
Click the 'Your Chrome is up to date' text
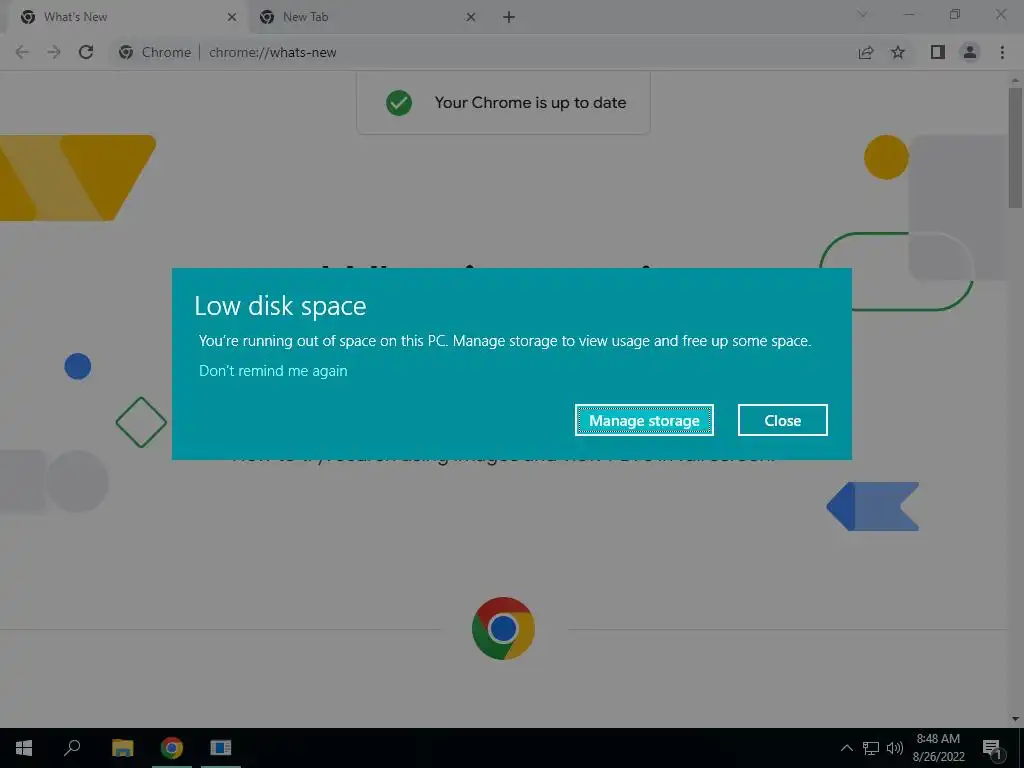(x=530, y=103)
